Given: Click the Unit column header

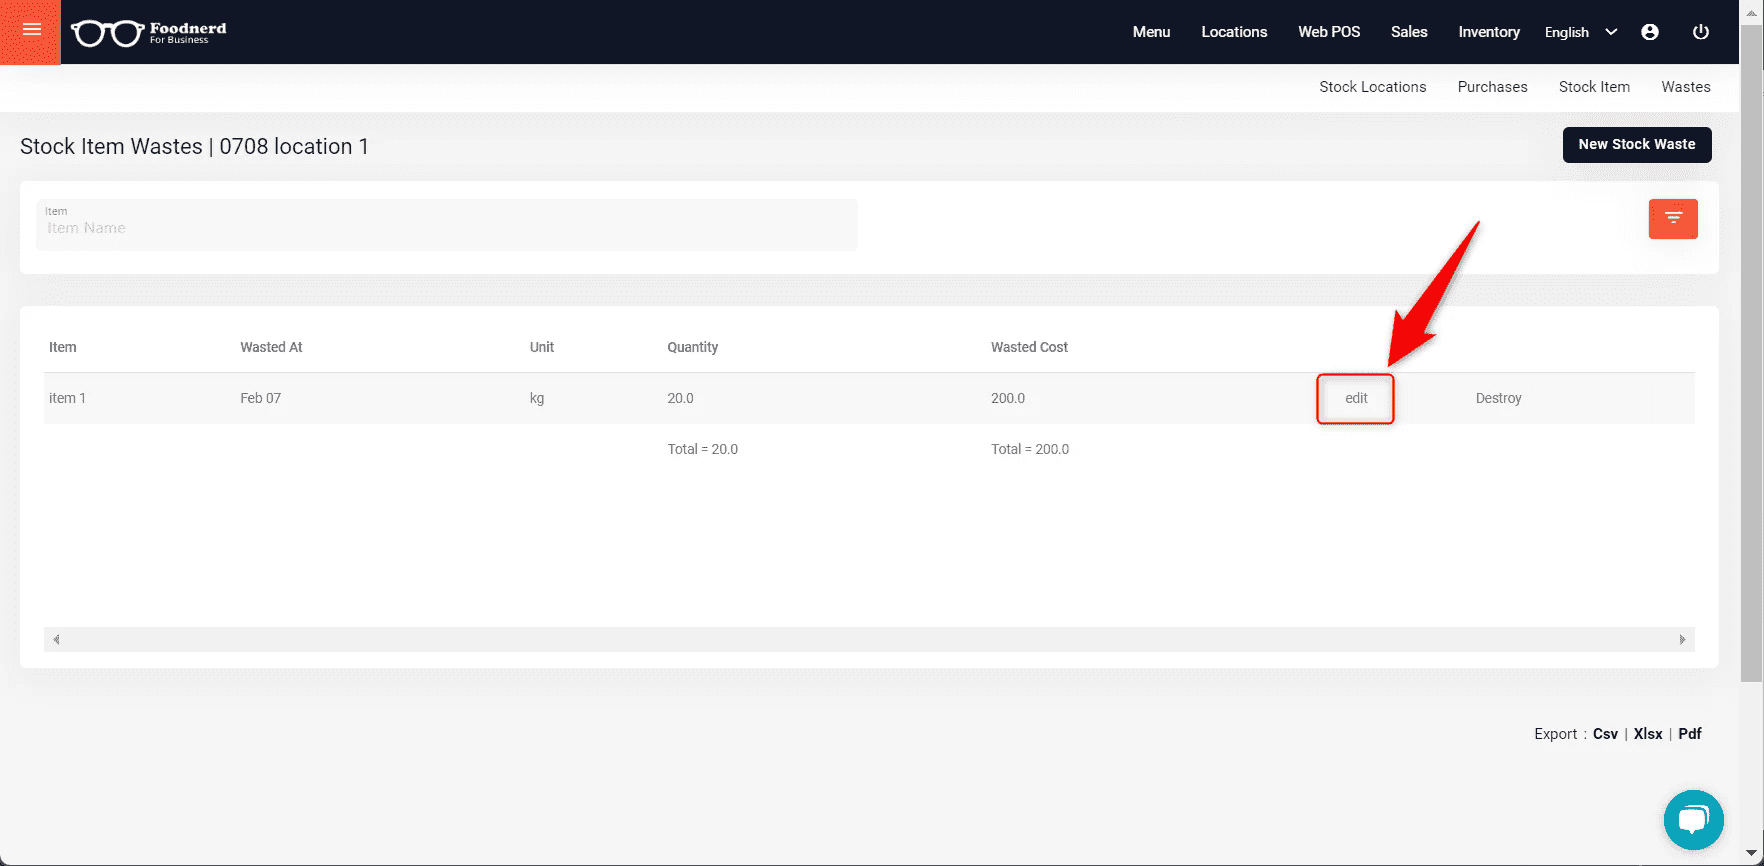Looking at the screenshot, I should click(542, 347).
